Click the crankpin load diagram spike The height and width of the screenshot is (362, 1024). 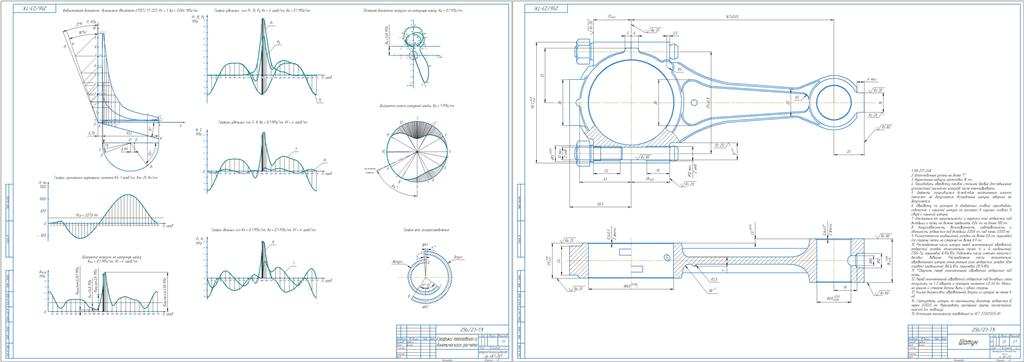[104, 288]
